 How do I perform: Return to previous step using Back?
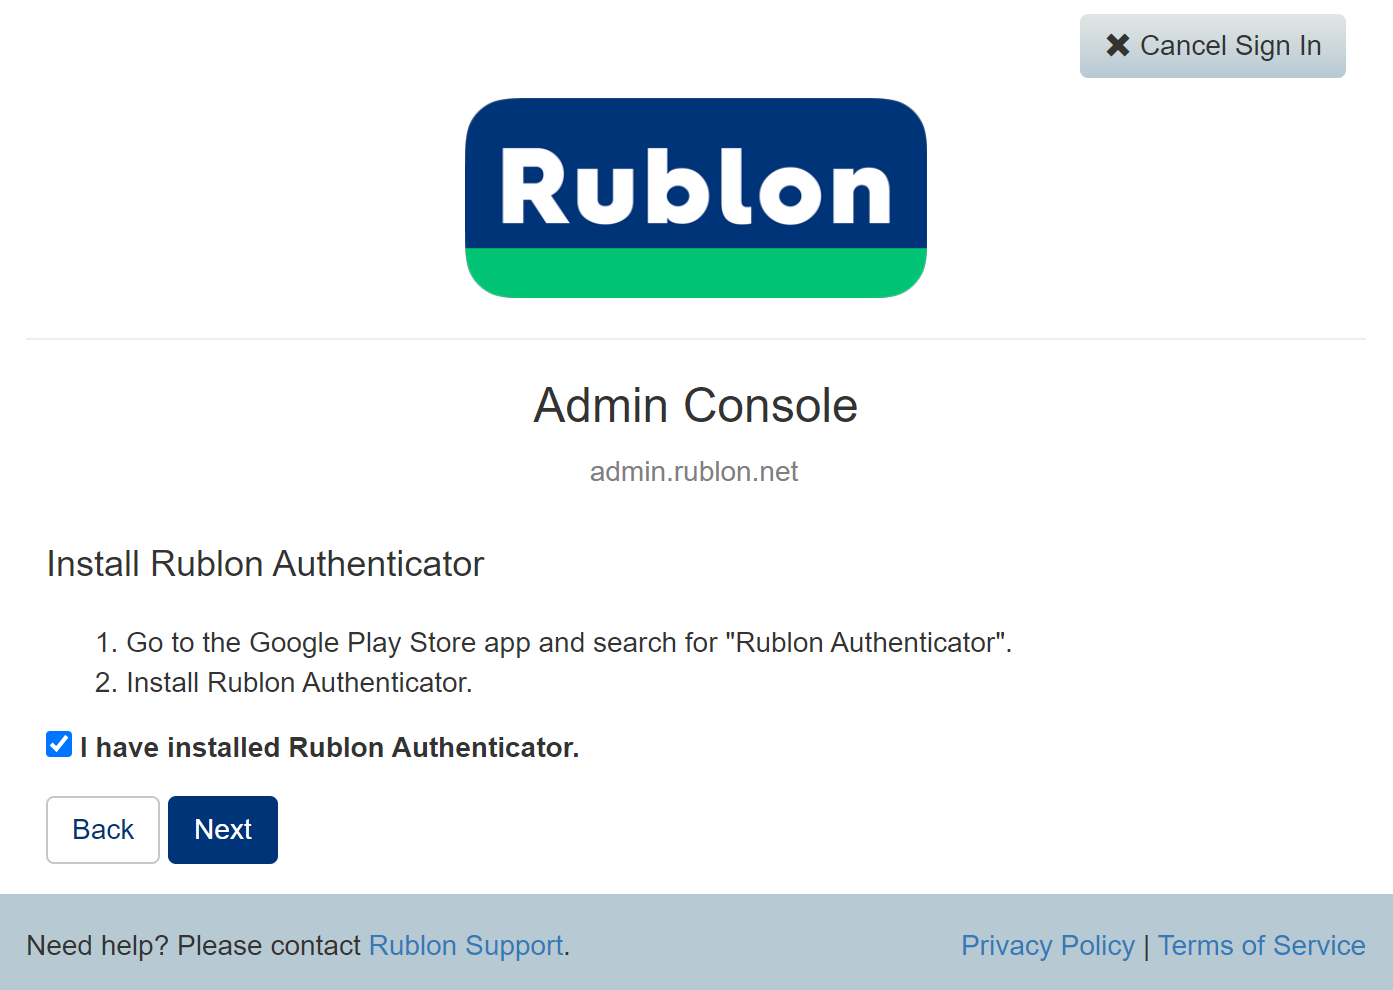103,830
